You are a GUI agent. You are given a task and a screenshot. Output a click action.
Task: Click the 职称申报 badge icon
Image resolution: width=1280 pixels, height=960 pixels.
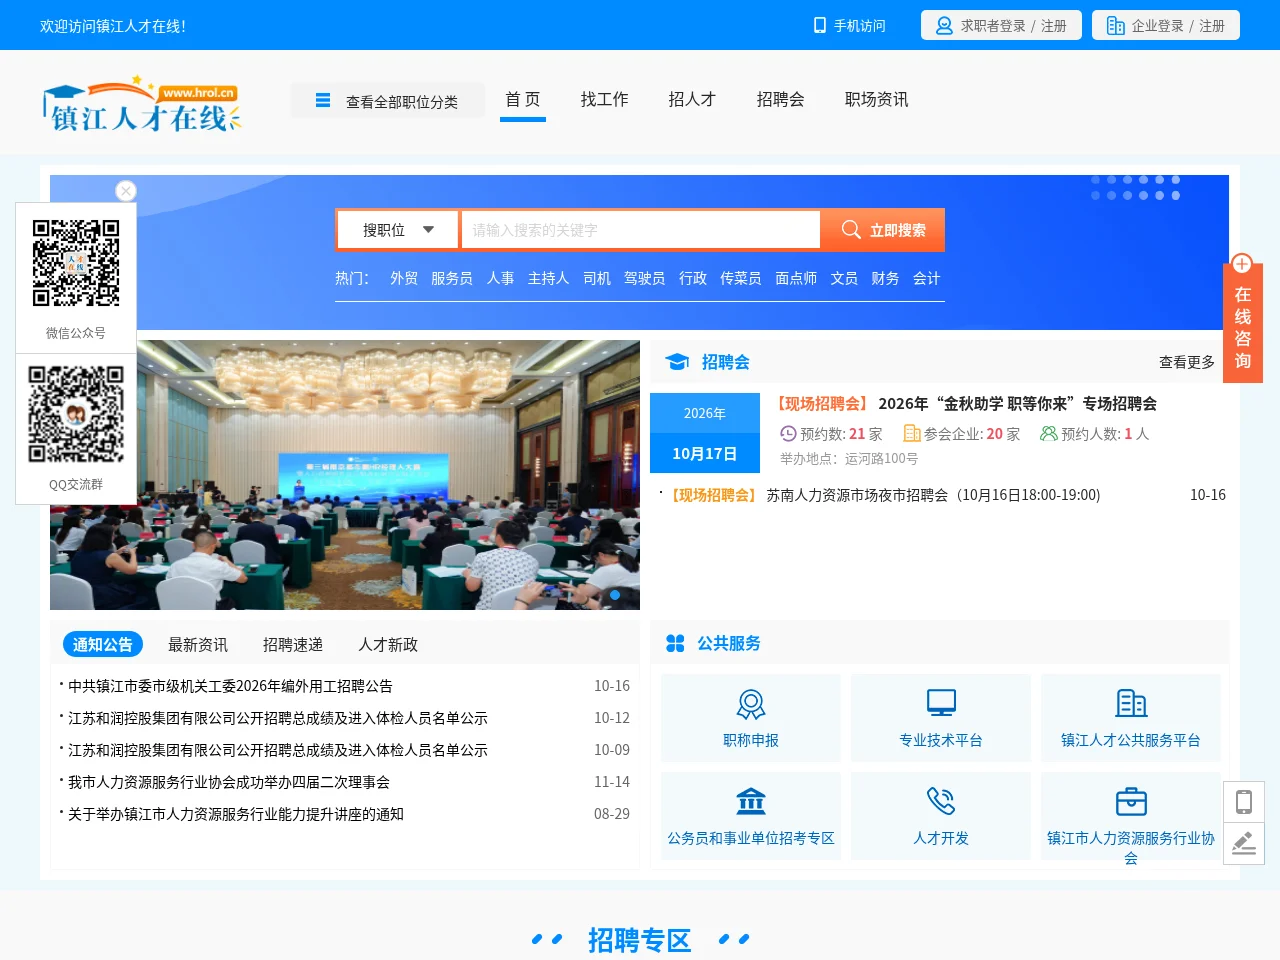pos(751,705)
